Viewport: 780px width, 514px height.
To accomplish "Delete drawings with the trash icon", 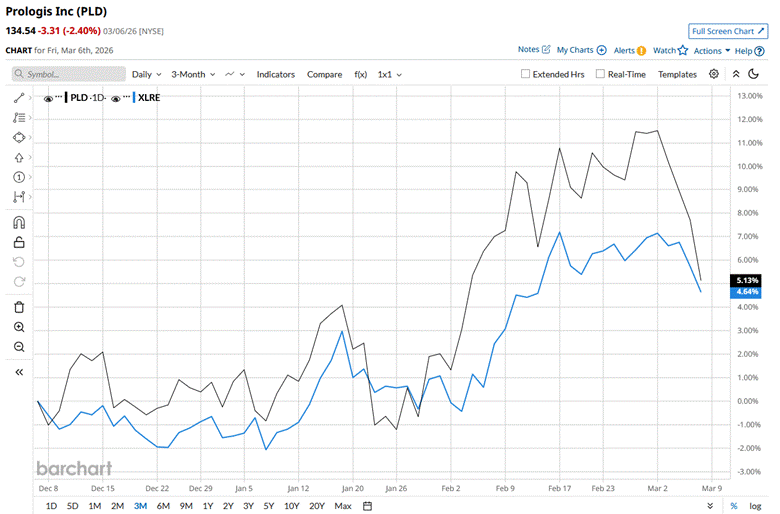I will tap(19, 307).
